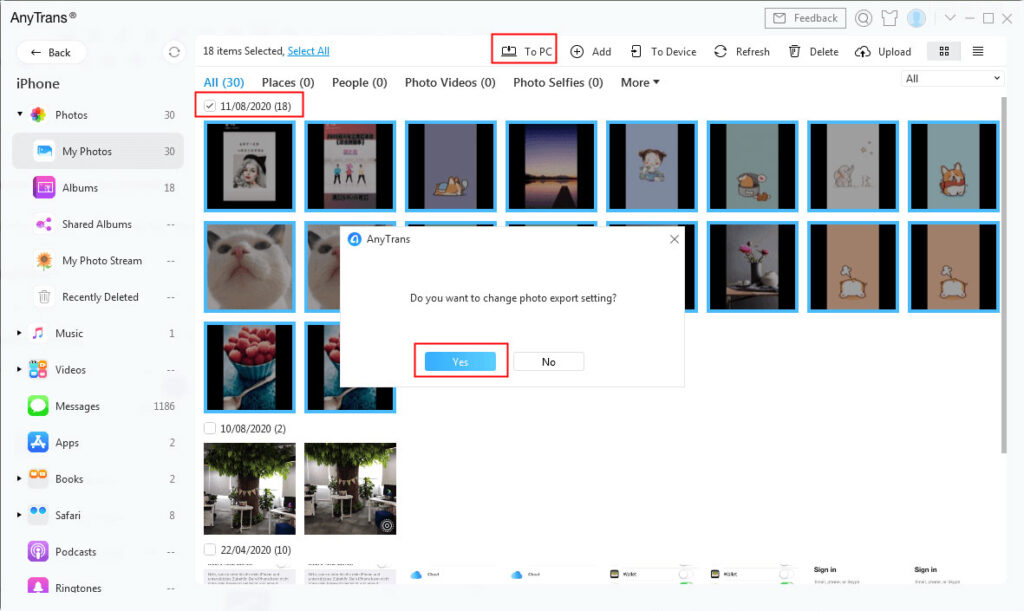Viewport: 1024px width, 611px height.
Task: Open the All filter combo box
Action: click(952, 78)
